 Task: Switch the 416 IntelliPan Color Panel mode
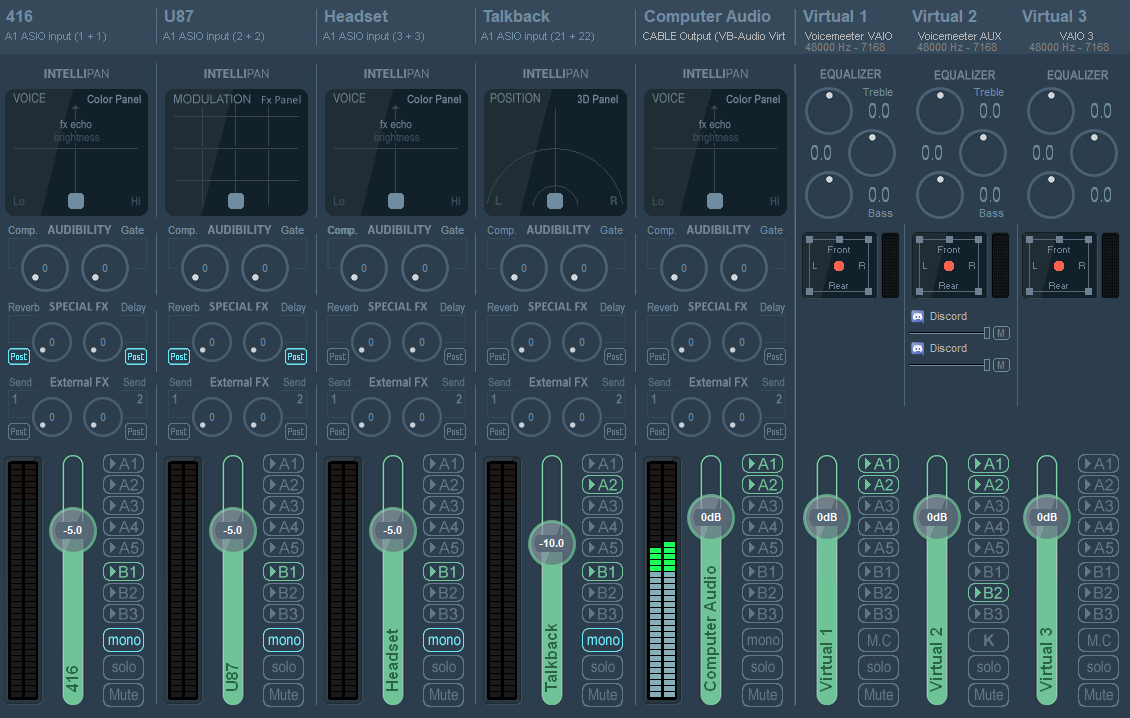pyautogui.click(x=114, y=99)
